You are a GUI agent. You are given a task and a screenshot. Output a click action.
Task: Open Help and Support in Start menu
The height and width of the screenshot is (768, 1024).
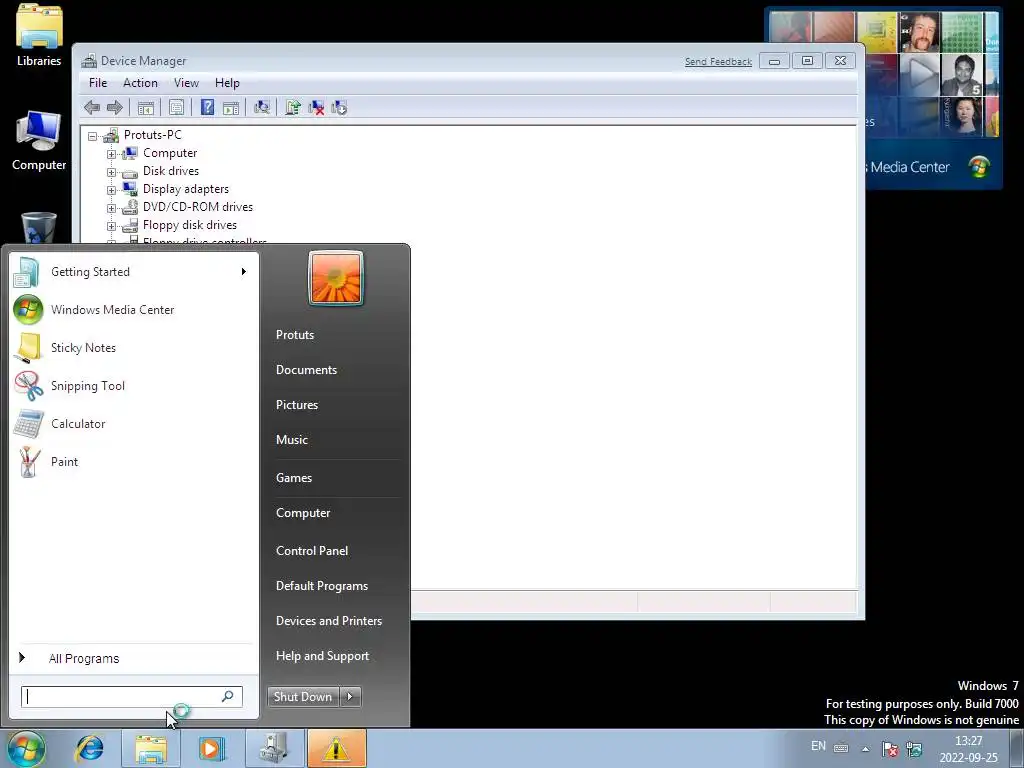pyautogui.click(x=323, y=656)
